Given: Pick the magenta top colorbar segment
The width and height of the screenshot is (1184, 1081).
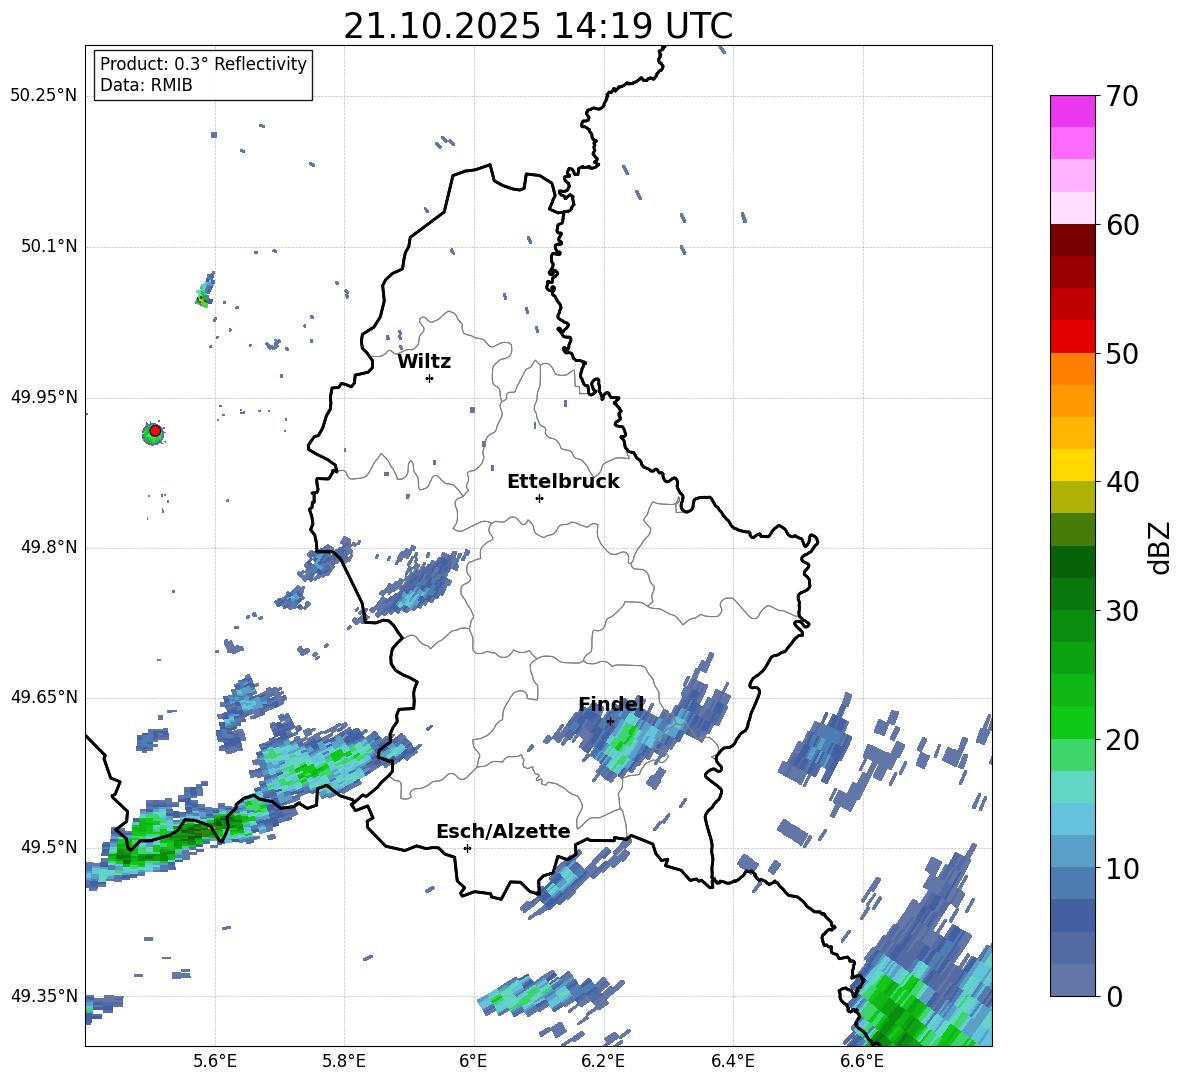Looking at the screenshot, I should [1072, 111].
